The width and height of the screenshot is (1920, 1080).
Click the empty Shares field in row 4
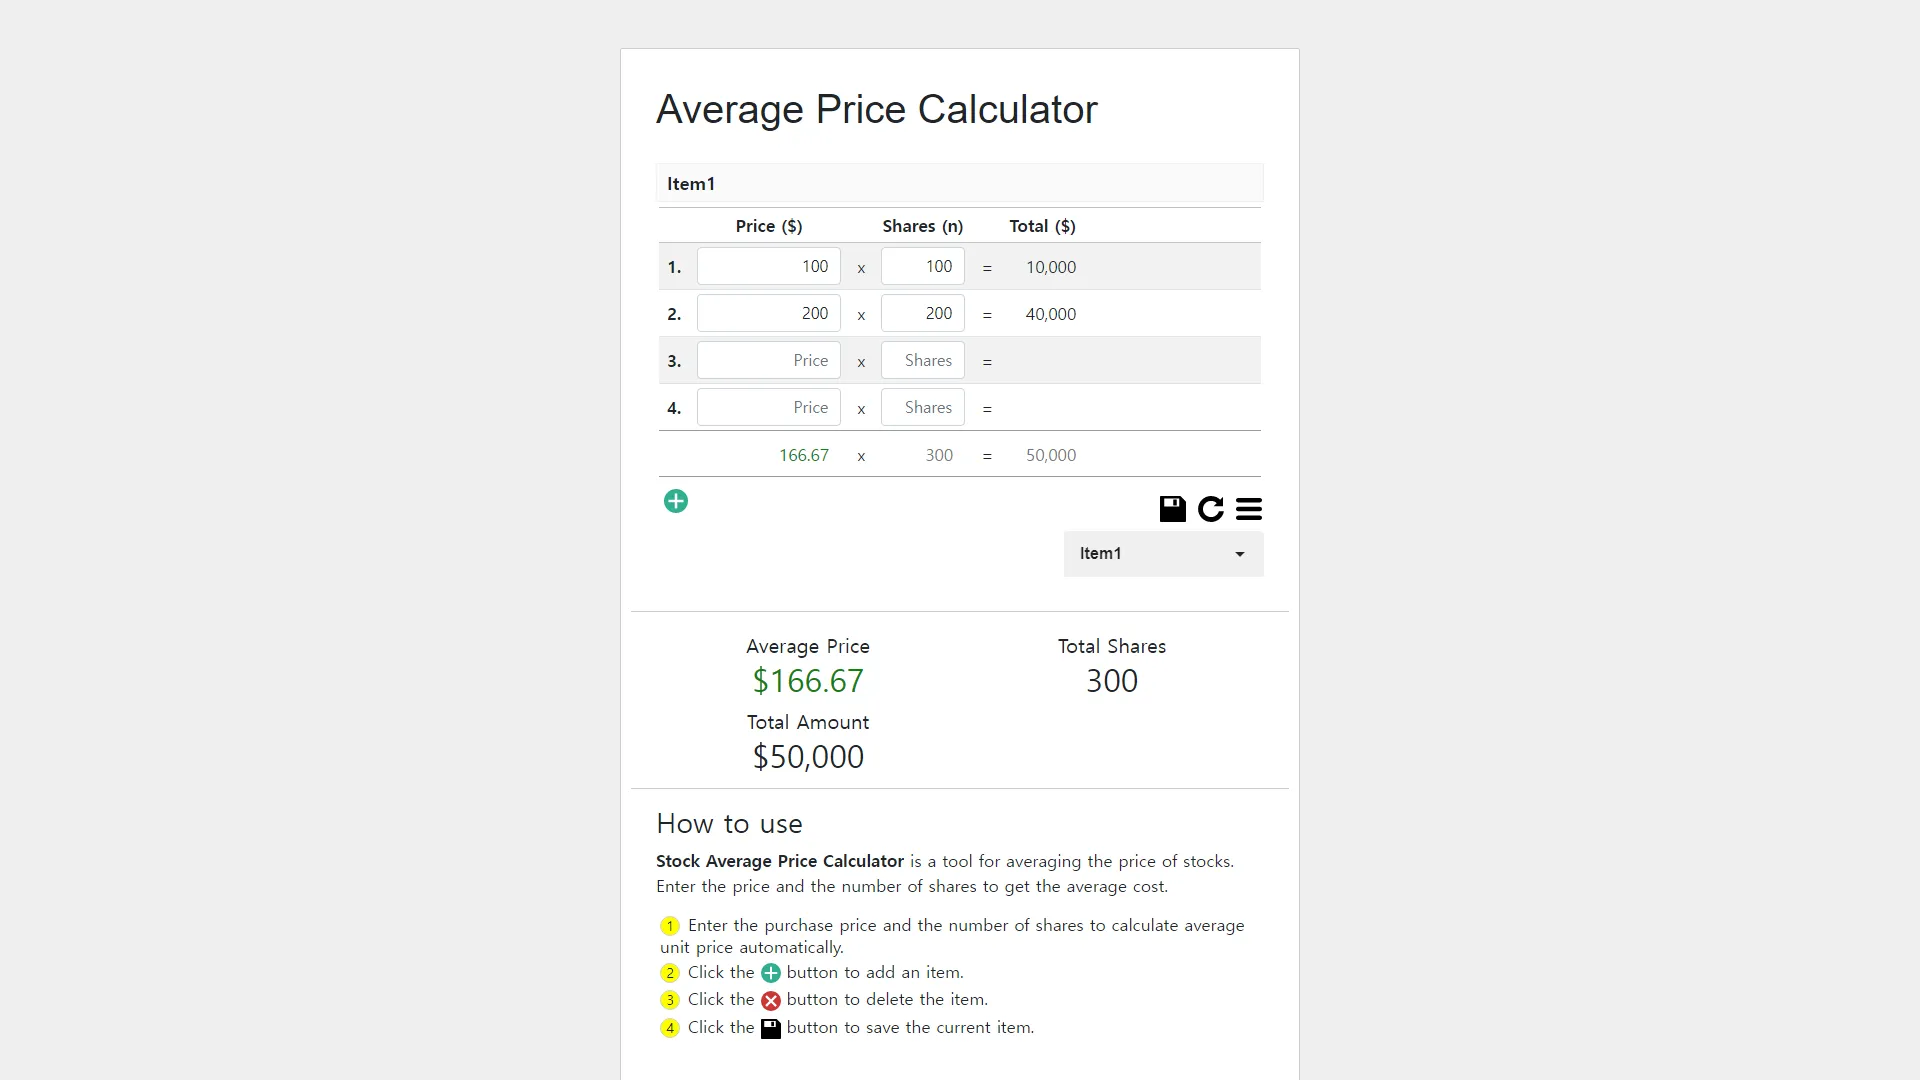923,407
